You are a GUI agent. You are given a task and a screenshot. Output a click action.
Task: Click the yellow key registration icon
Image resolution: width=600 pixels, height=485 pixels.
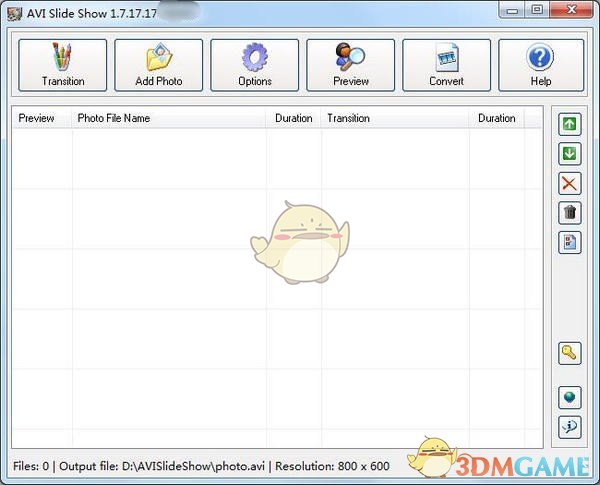pos(569,352)
